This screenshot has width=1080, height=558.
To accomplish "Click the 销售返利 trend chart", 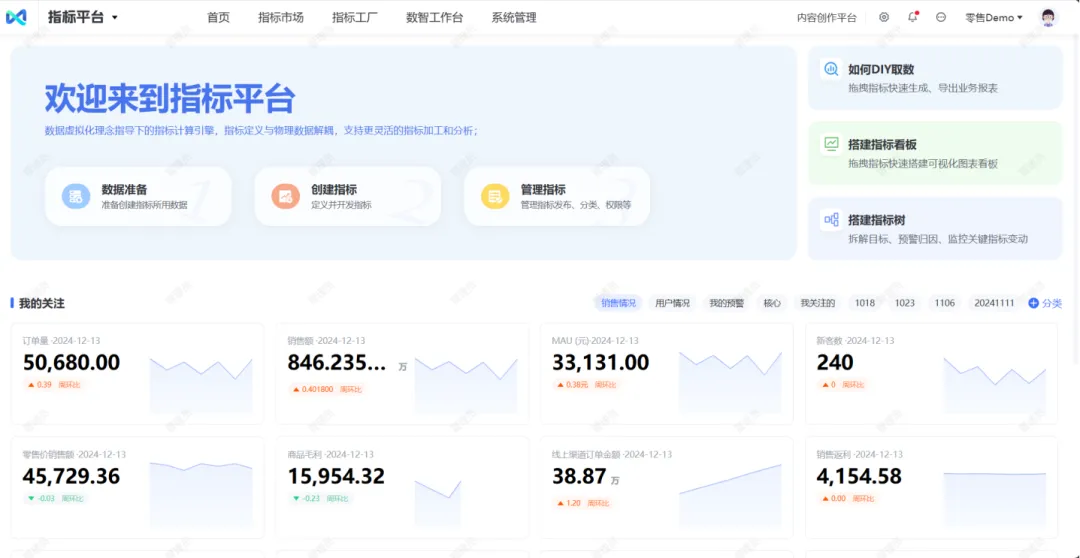I will click(x=995, y=499).
